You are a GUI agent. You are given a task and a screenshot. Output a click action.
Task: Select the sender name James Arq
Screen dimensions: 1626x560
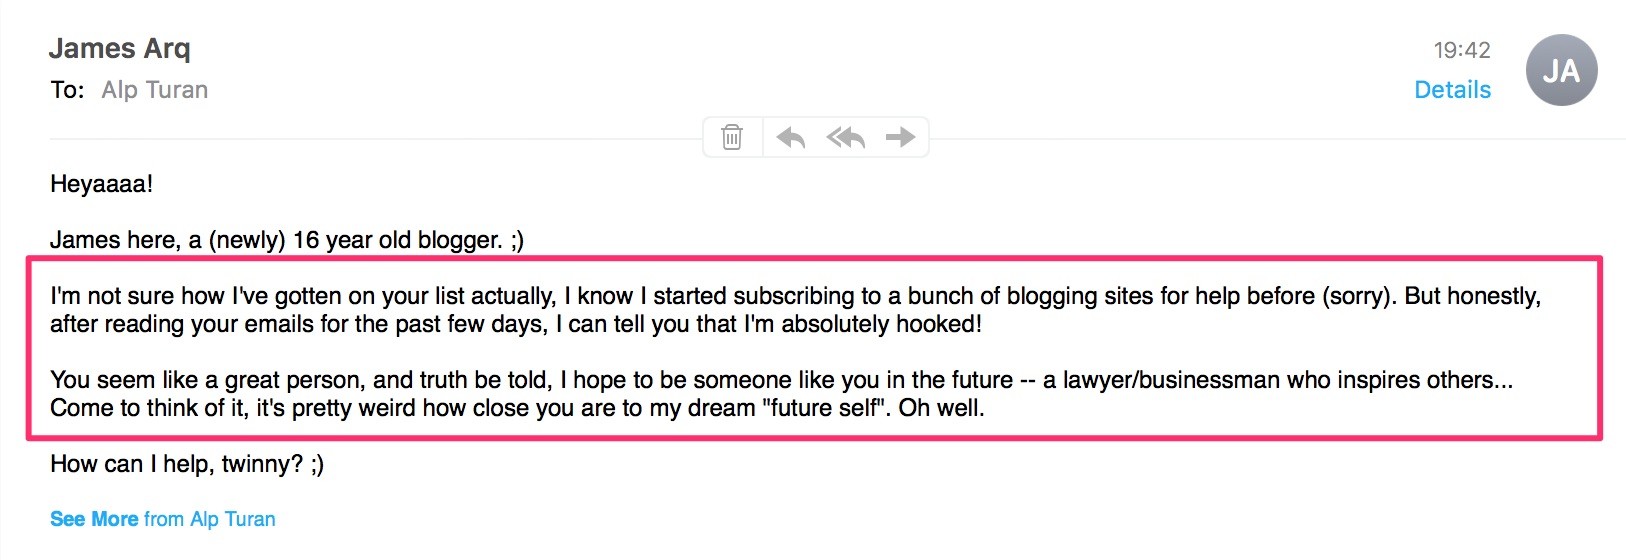pyautogui.click(x=119, y=48)
